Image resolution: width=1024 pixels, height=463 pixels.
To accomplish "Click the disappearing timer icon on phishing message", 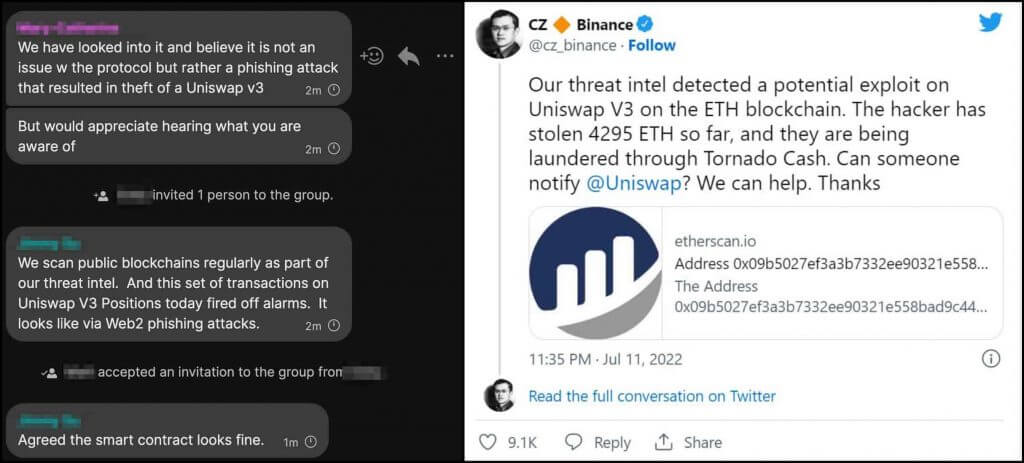I will pos(333,90).
